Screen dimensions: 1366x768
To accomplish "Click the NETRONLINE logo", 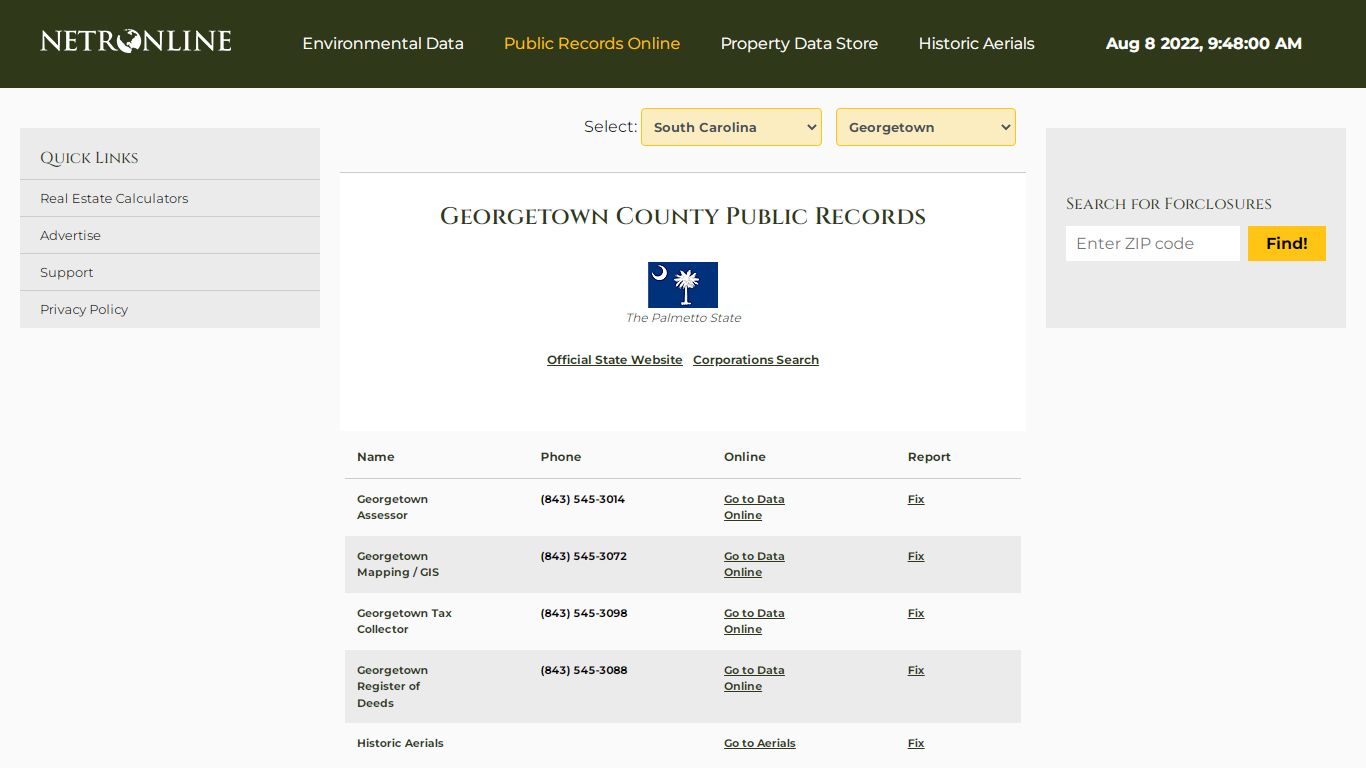I will (136, 41).
